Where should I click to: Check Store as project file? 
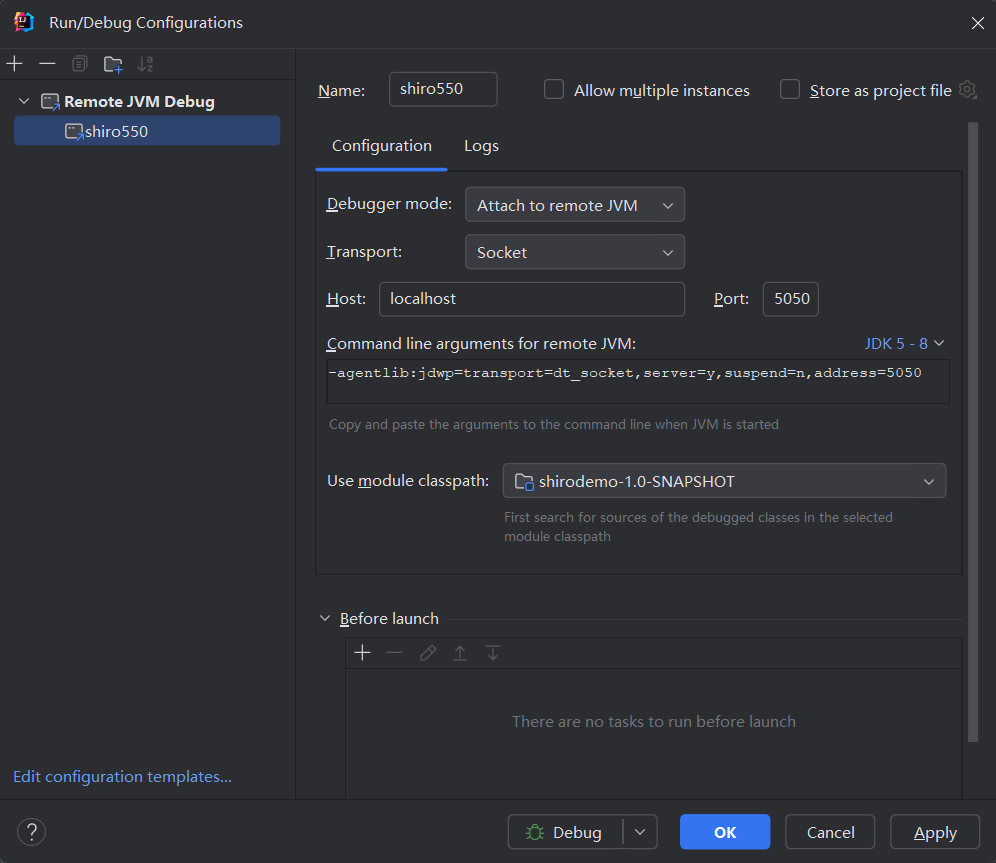[790, 90]
